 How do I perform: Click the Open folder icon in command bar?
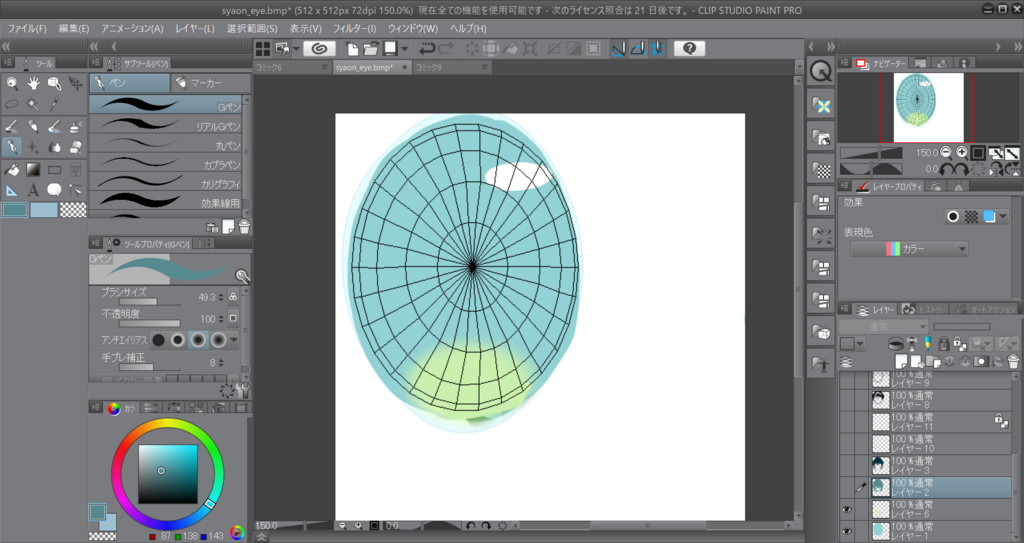coord(370,48)
